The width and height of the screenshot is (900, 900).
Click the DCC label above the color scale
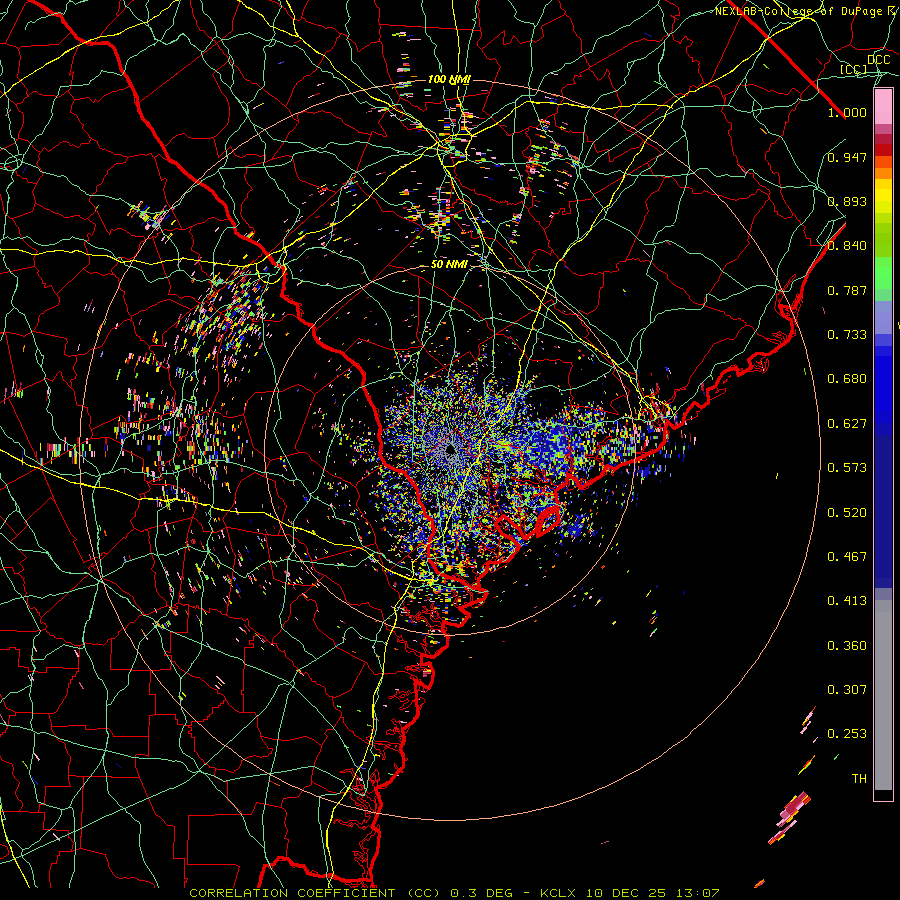coord(879,60)
